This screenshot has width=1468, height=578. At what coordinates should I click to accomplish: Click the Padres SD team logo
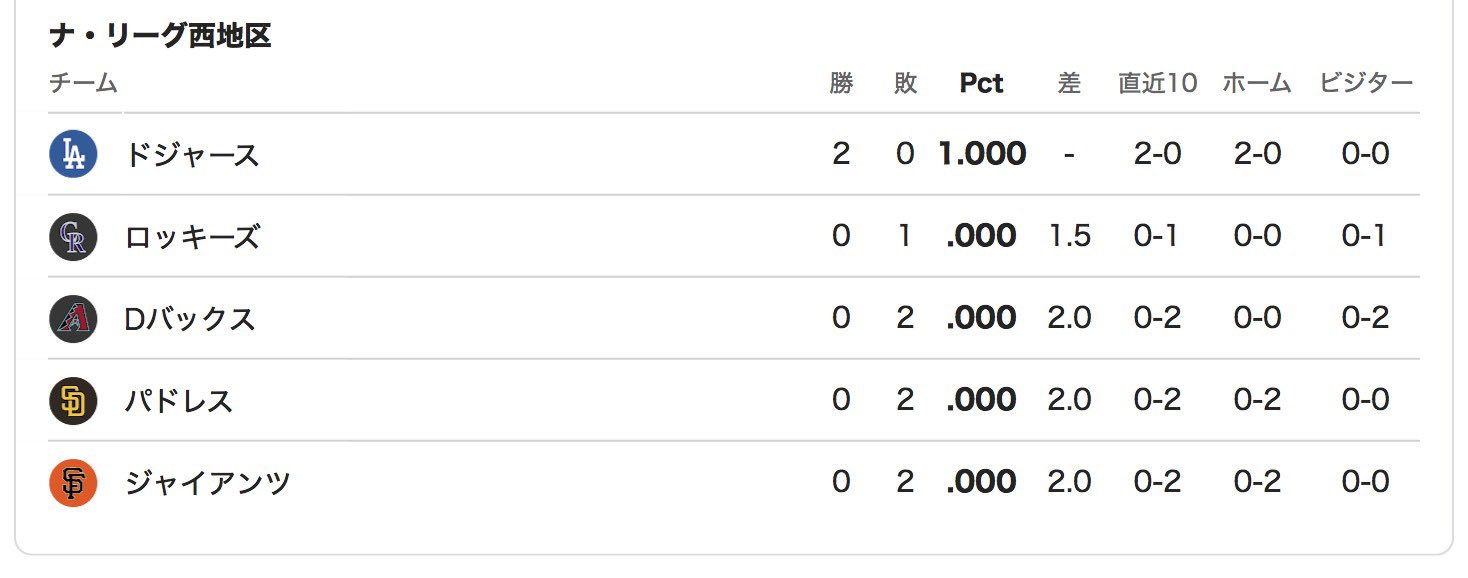73,401
